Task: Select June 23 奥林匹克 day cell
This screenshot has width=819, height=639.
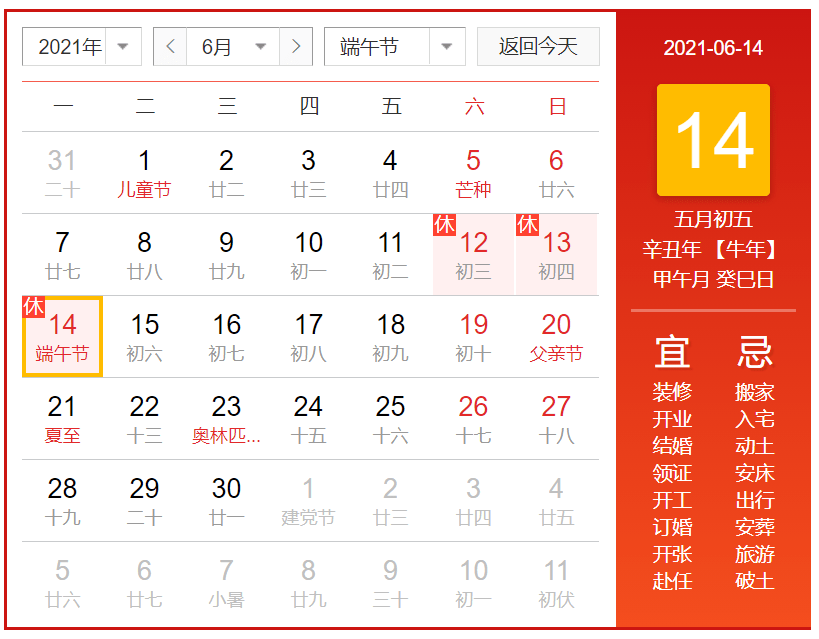Action: point(226,419)
